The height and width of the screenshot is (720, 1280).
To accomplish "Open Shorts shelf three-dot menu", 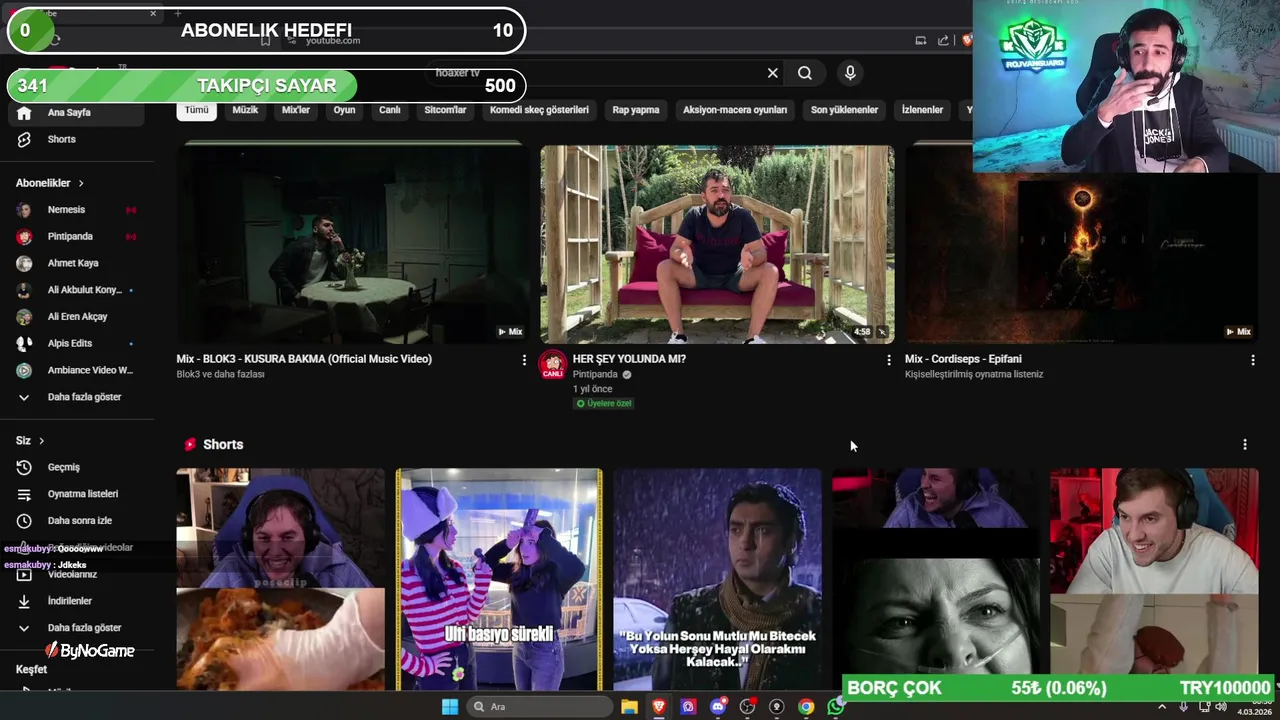I will click(x=1244, y=444).
